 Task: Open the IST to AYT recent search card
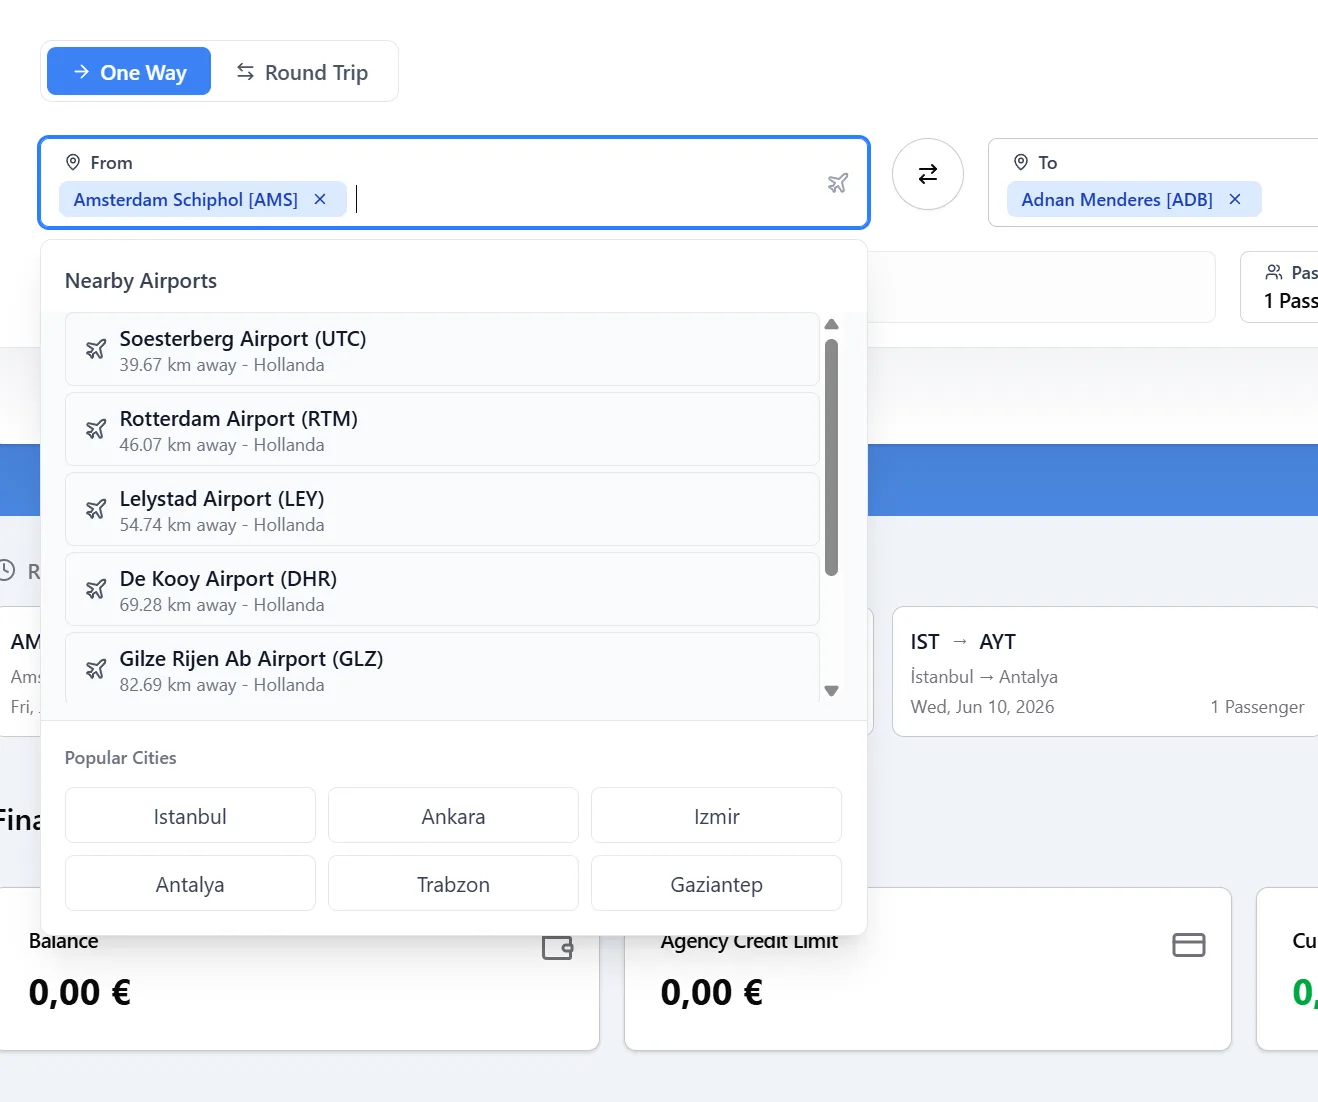click(x=1100, y=672)
